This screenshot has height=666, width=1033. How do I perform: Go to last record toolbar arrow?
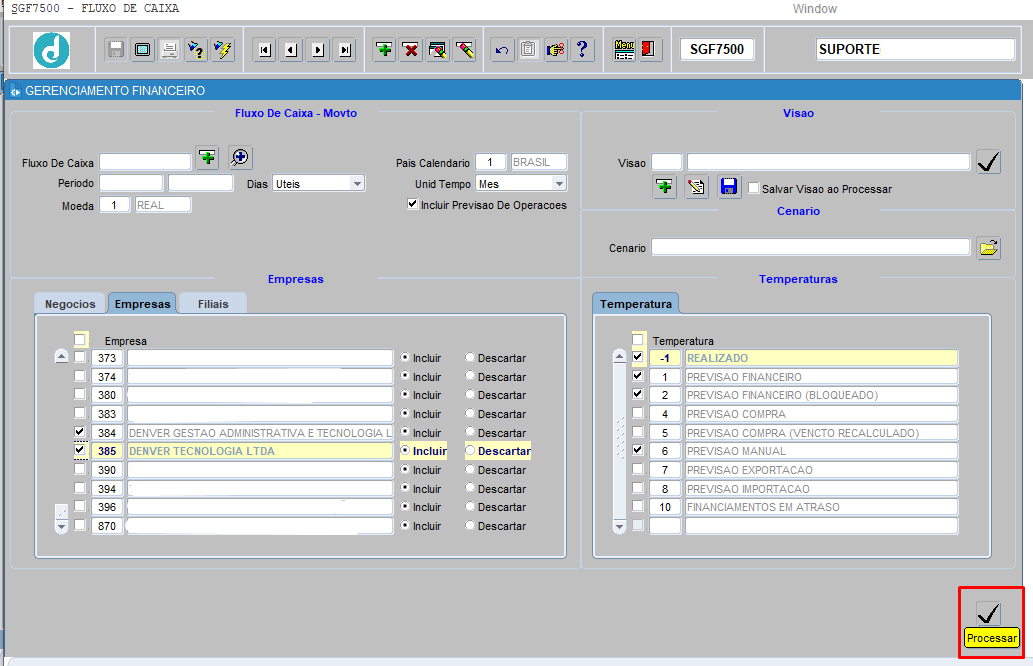coord(345,49)
